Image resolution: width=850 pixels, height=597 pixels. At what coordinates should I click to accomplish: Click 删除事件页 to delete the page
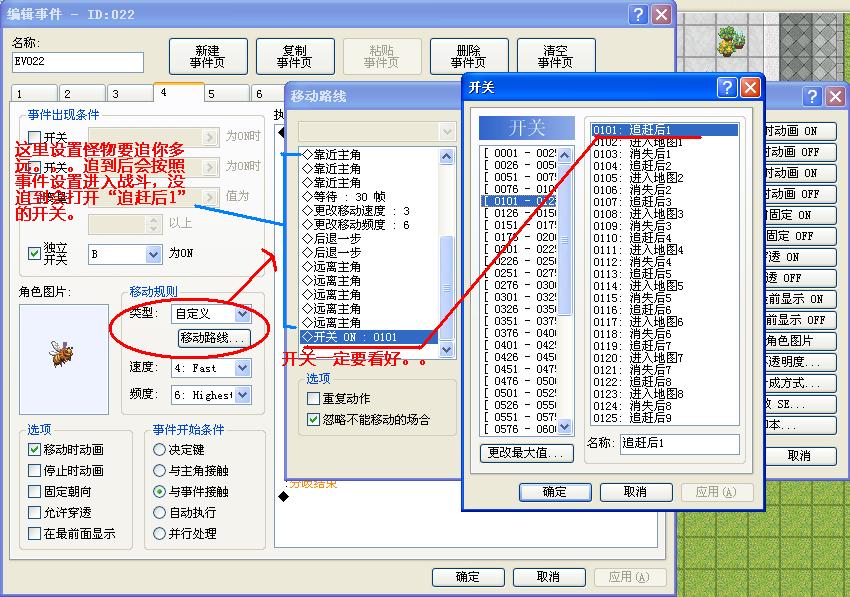(x=469, y=56)
